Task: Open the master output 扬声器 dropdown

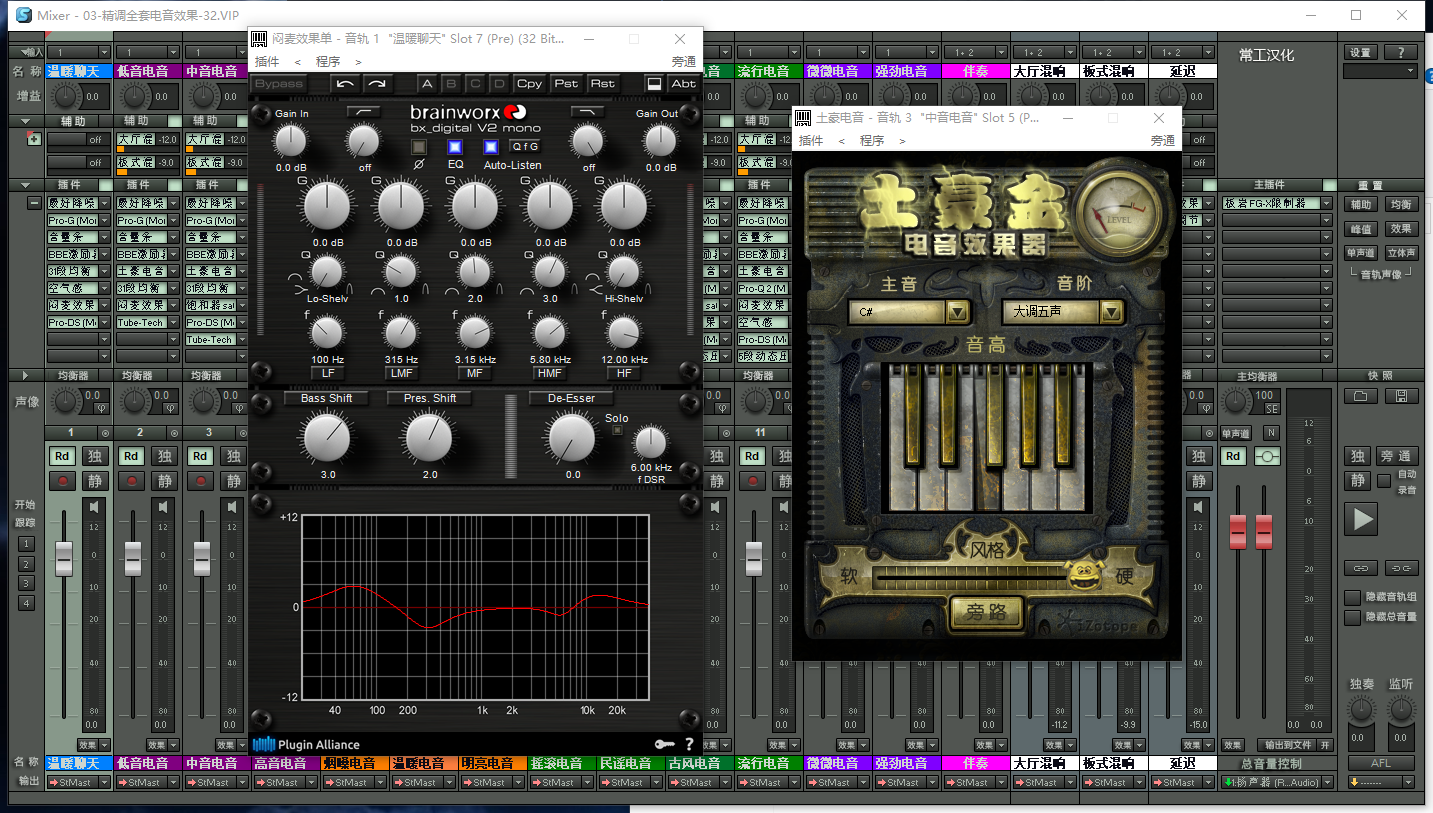Action: pos(1327,782)
